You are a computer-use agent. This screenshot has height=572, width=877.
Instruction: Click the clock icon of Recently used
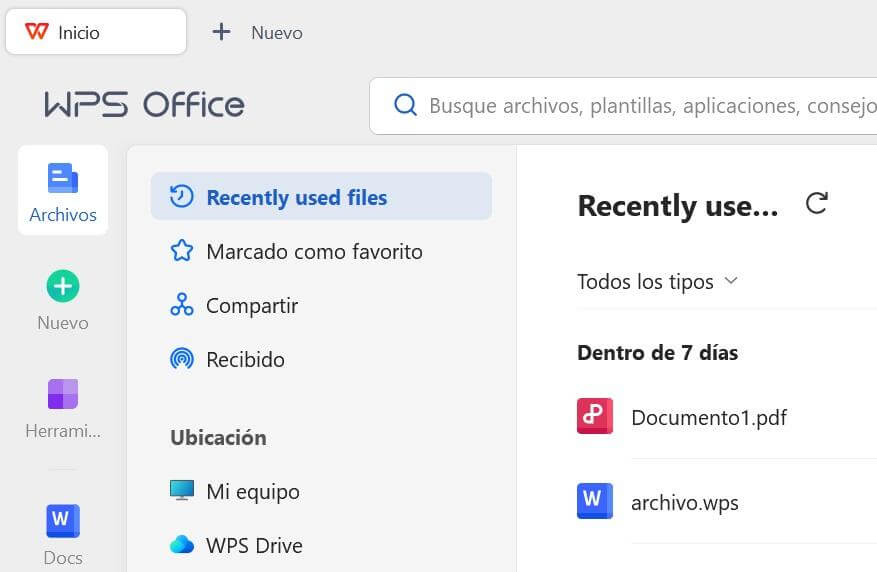(x=182, y=196)
